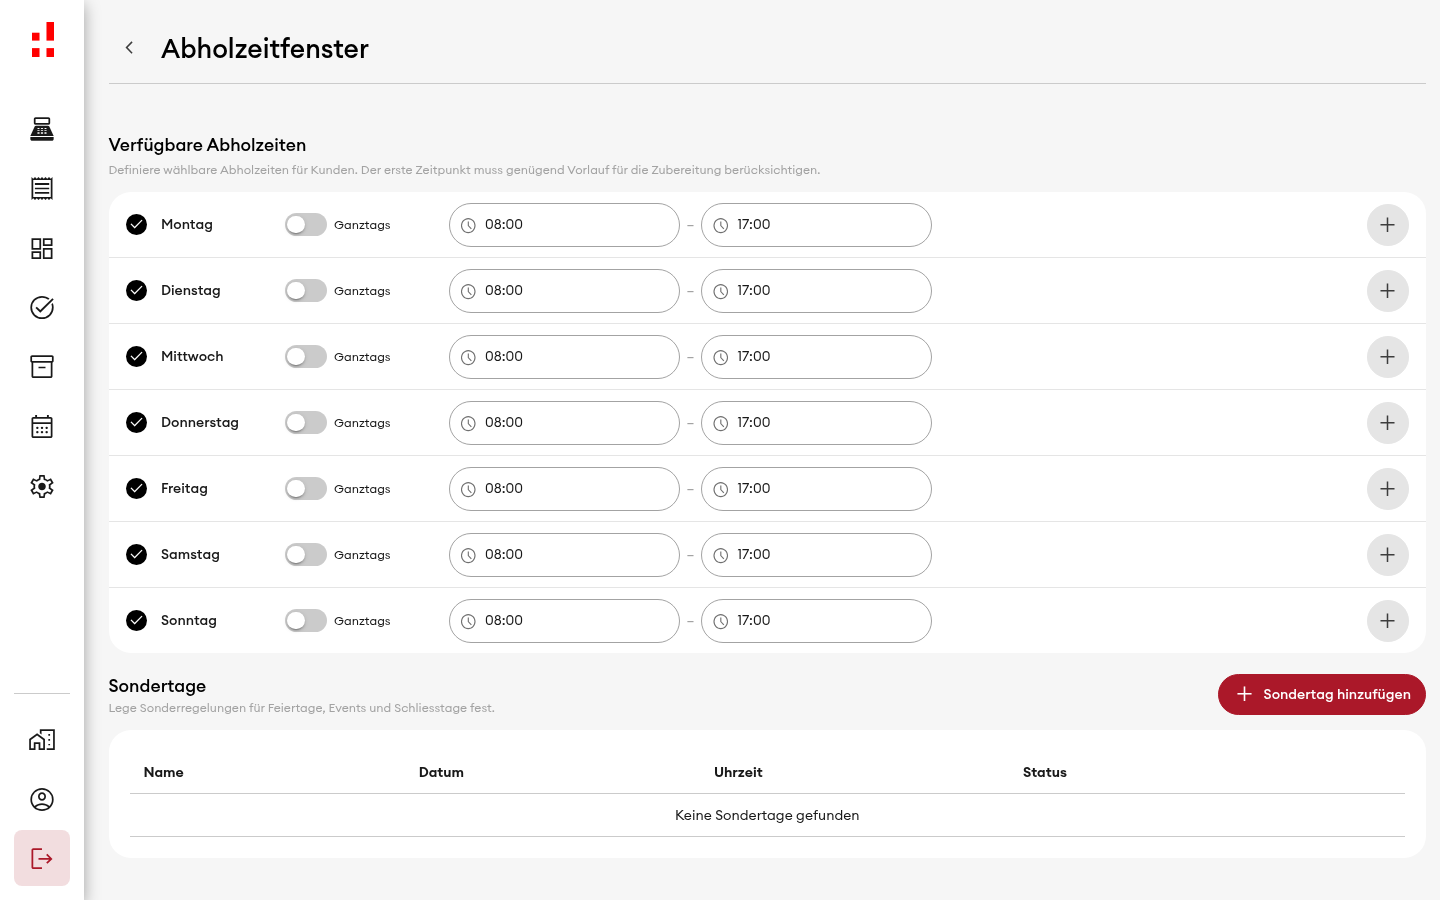Click 'Keine Sondertage gefunden' message
Screen dimensions: 1440x900
767,815
